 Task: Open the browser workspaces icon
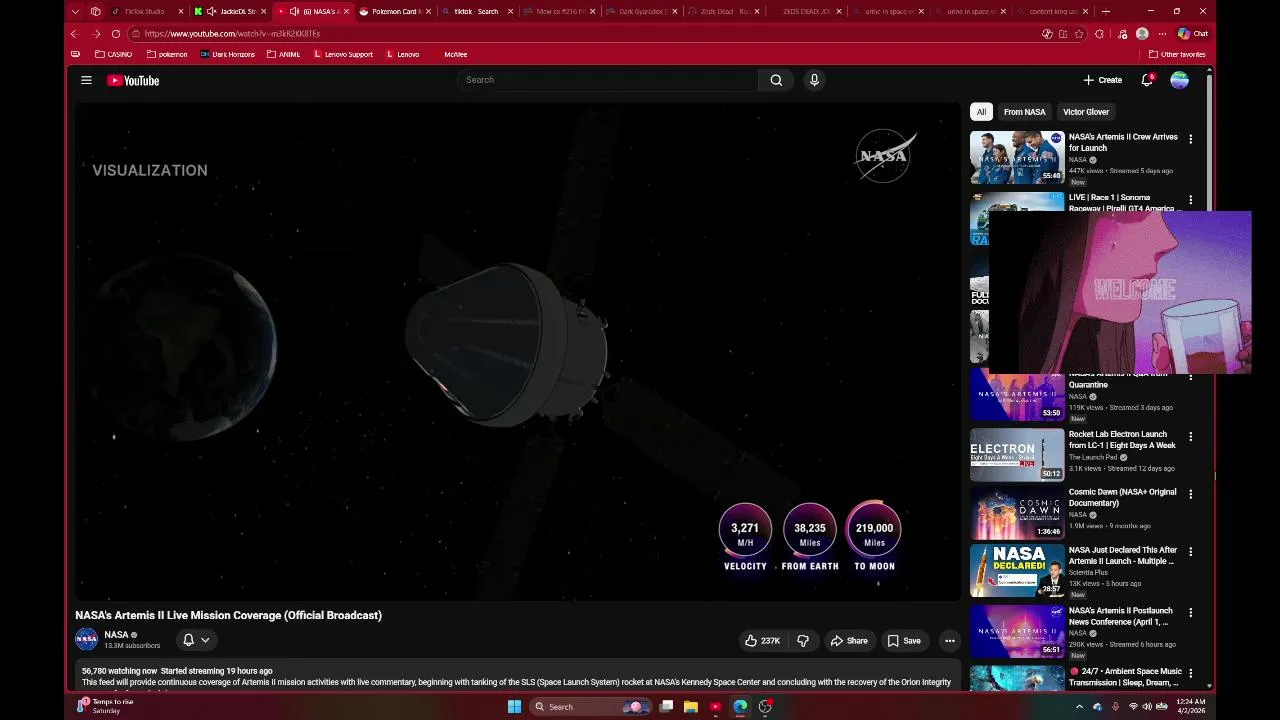[x=95, y=11]
